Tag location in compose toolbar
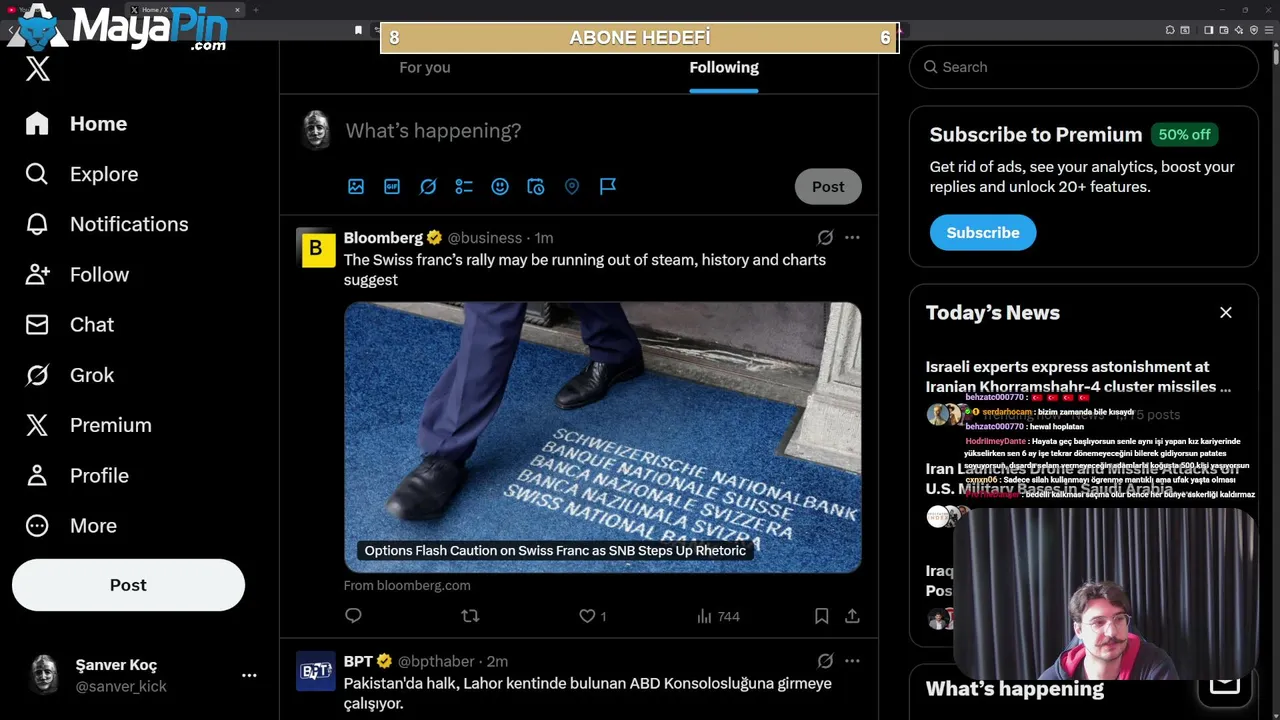Viewport: 1280px width, 720px height. [572, 186]
